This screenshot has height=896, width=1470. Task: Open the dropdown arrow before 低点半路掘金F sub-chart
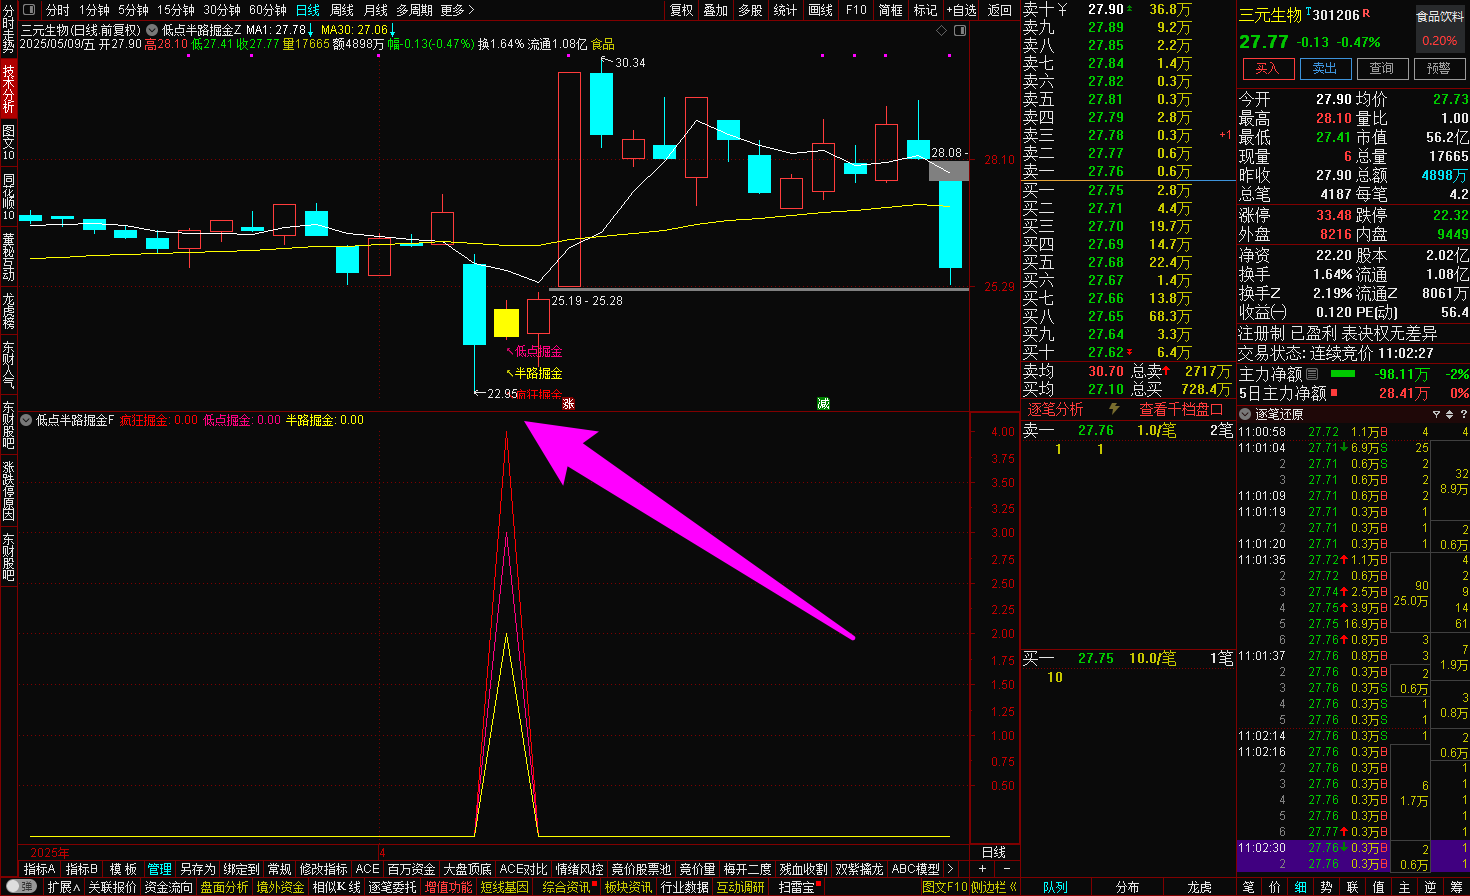pyautogui.click(x=27, y=420)
